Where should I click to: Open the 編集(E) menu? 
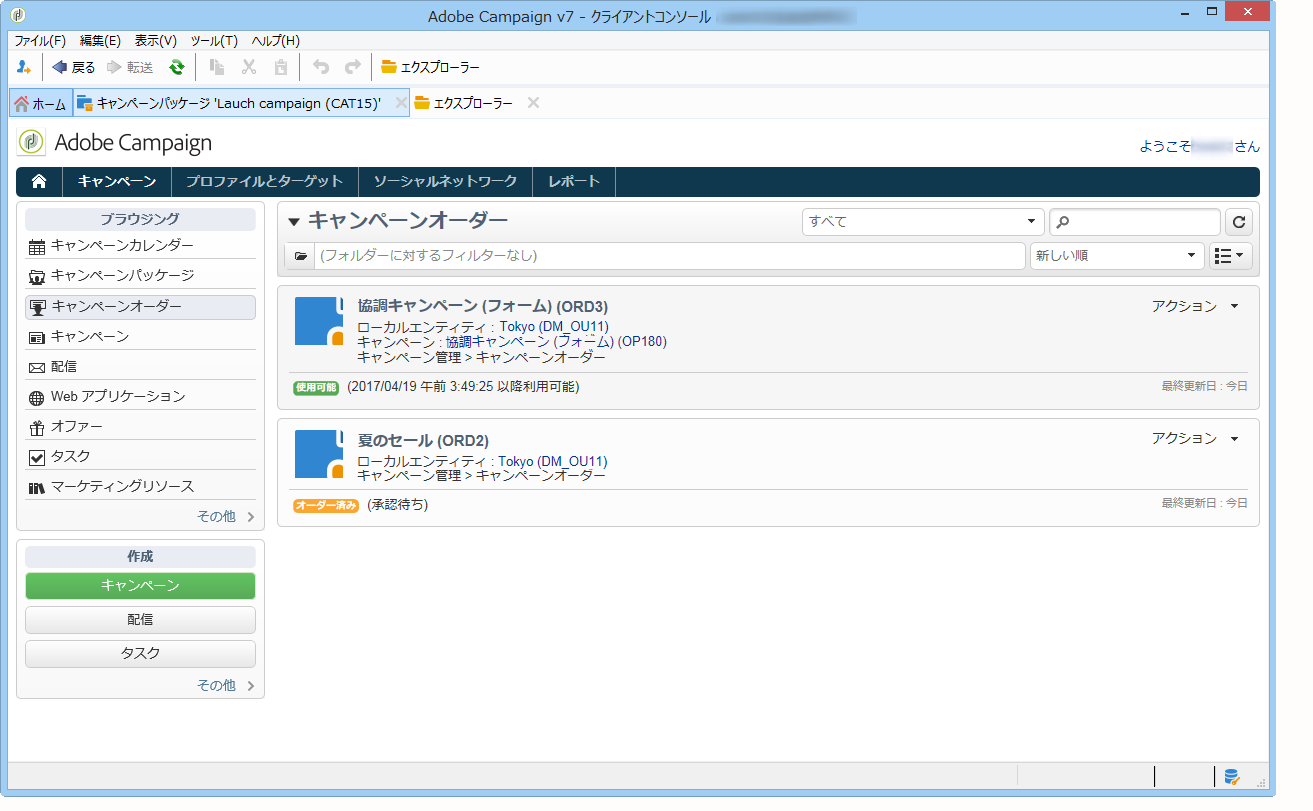click(100, 41)
